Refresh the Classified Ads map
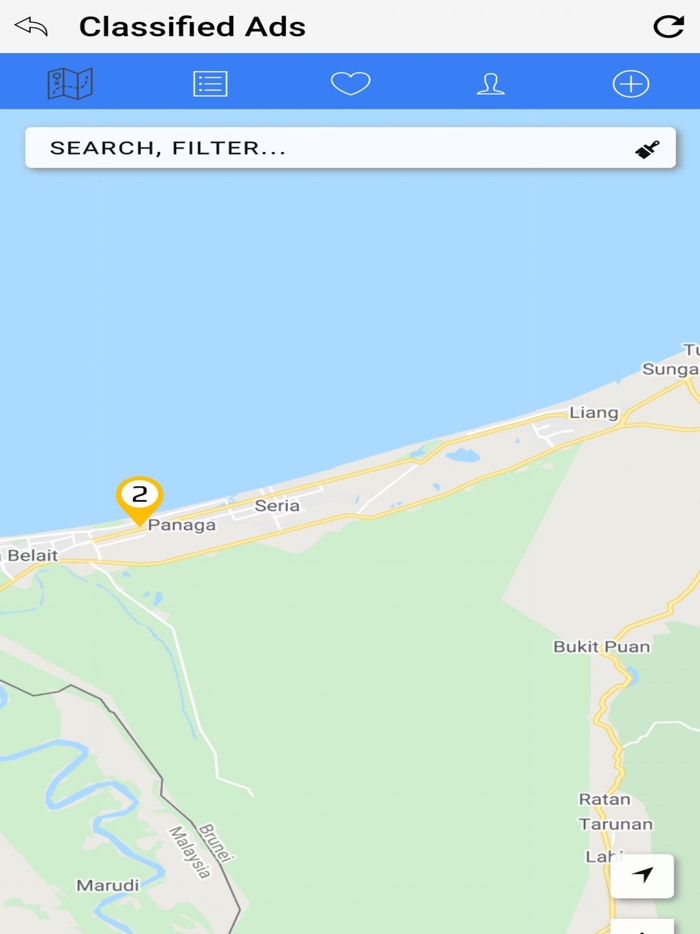700x934 pixels. tap(668, 27)
